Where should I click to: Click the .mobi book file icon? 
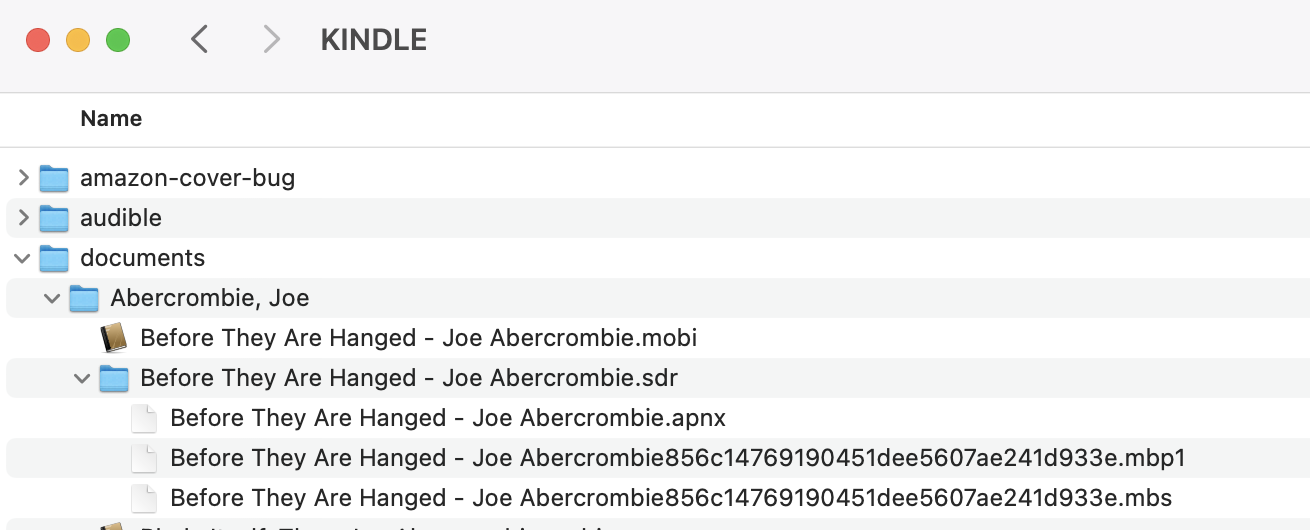(x=114, y=338)
